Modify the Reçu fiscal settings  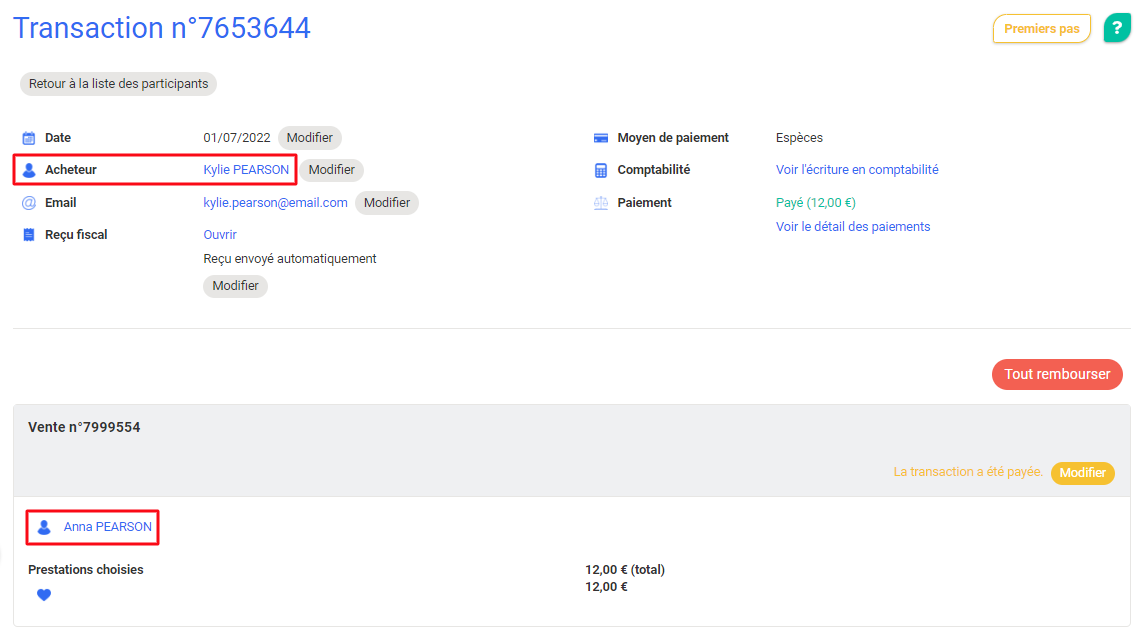(x=235, y=286)
